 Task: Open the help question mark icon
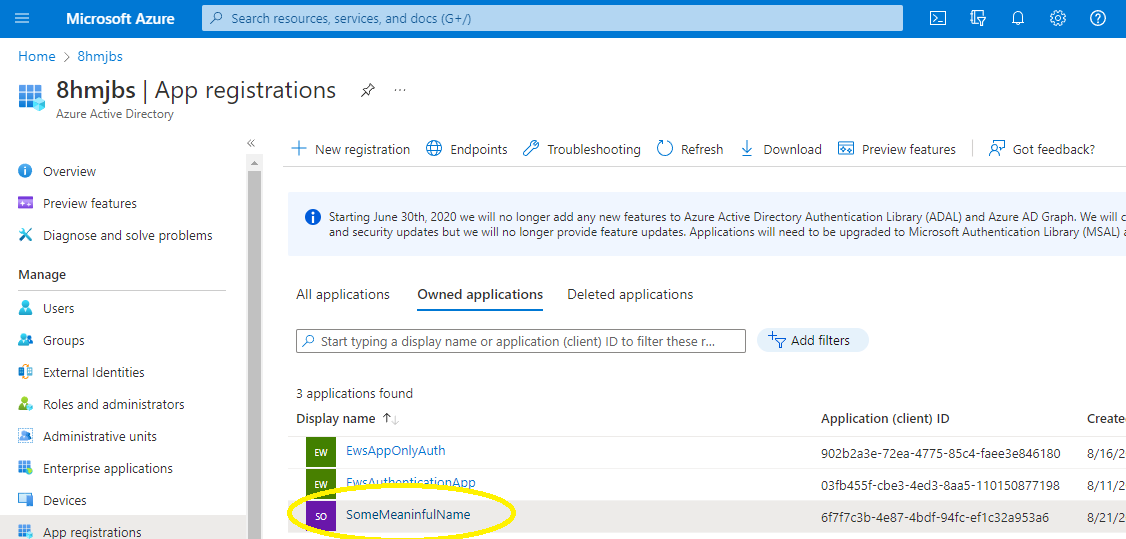pyautogui.click(x=1098, y=19)
